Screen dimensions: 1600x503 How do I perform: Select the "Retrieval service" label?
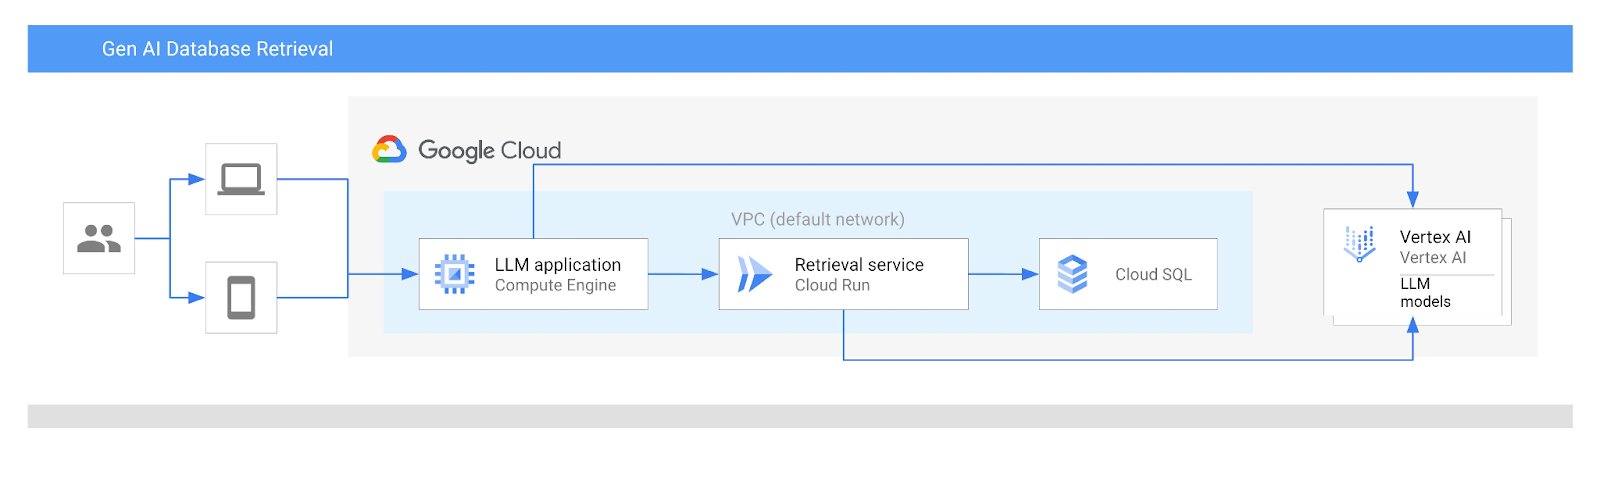[x=859, y=265]
